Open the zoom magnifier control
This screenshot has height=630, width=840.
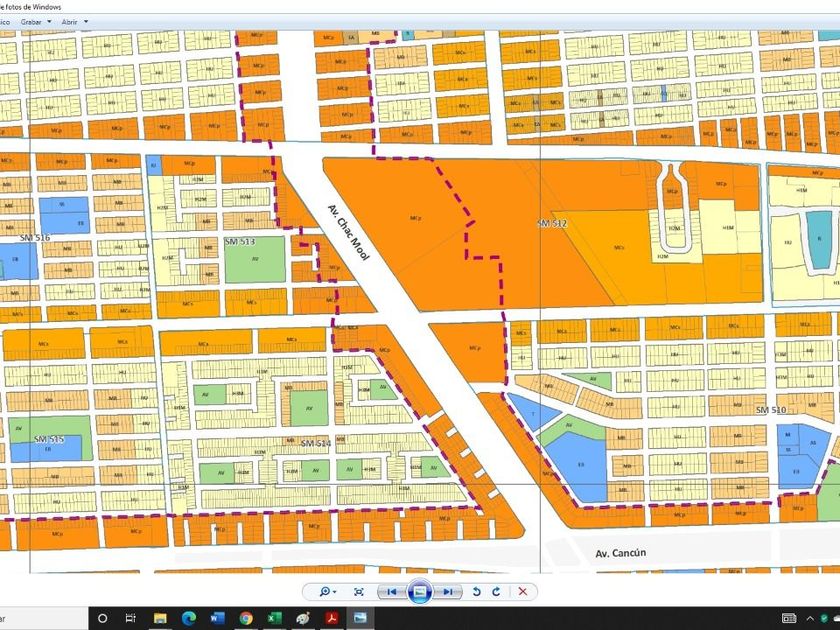click(325, 591)
